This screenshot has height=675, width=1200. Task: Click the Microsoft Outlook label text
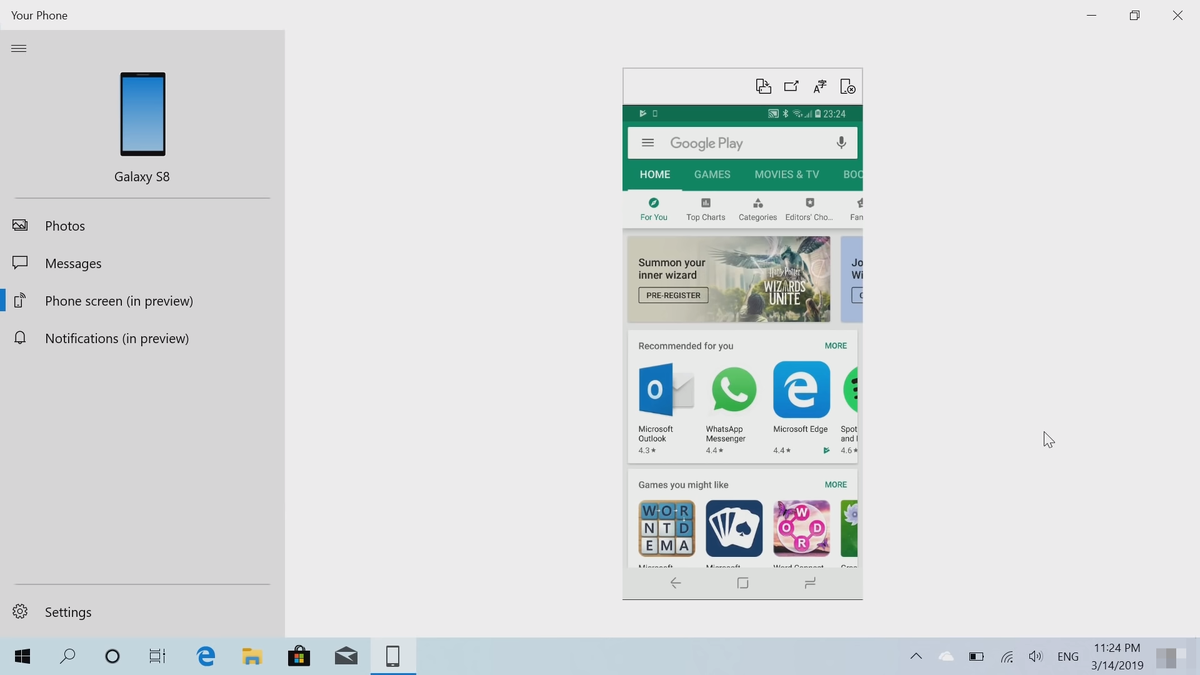(656, 434)
